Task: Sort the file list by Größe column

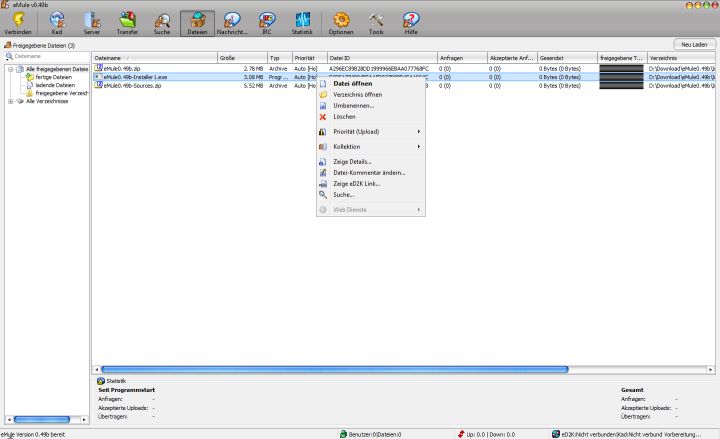Action: click(x=241, y=58)
